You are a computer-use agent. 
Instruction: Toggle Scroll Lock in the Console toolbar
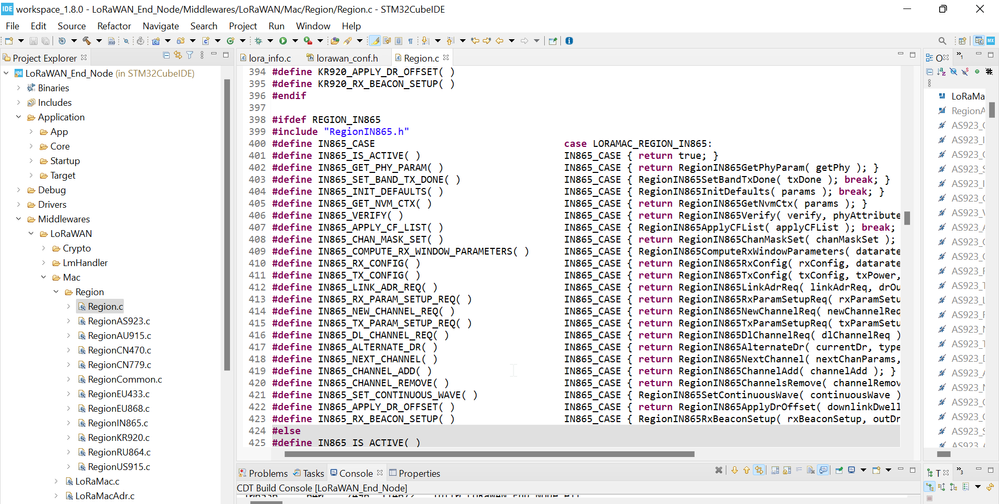coord(787,470)
